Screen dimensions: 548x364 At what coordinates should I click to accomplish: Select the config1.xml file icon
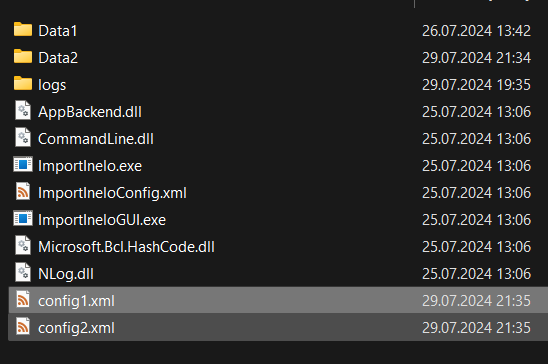tap(23, 299)
